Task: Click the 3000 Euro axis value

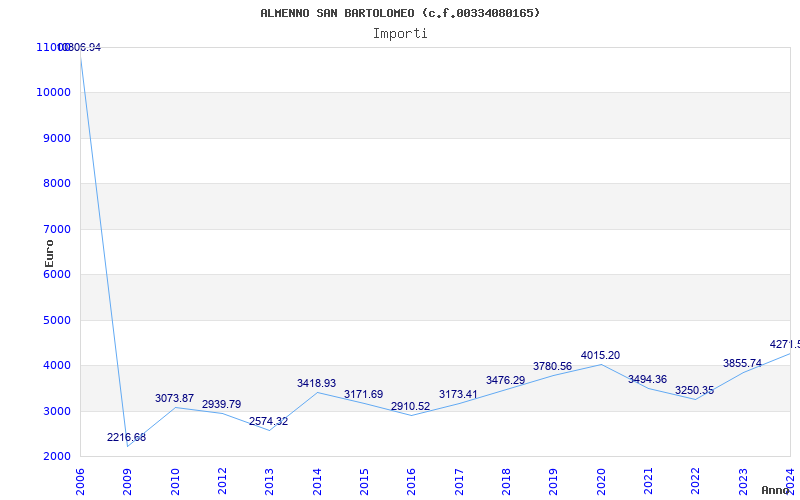Action: (56, 411)
